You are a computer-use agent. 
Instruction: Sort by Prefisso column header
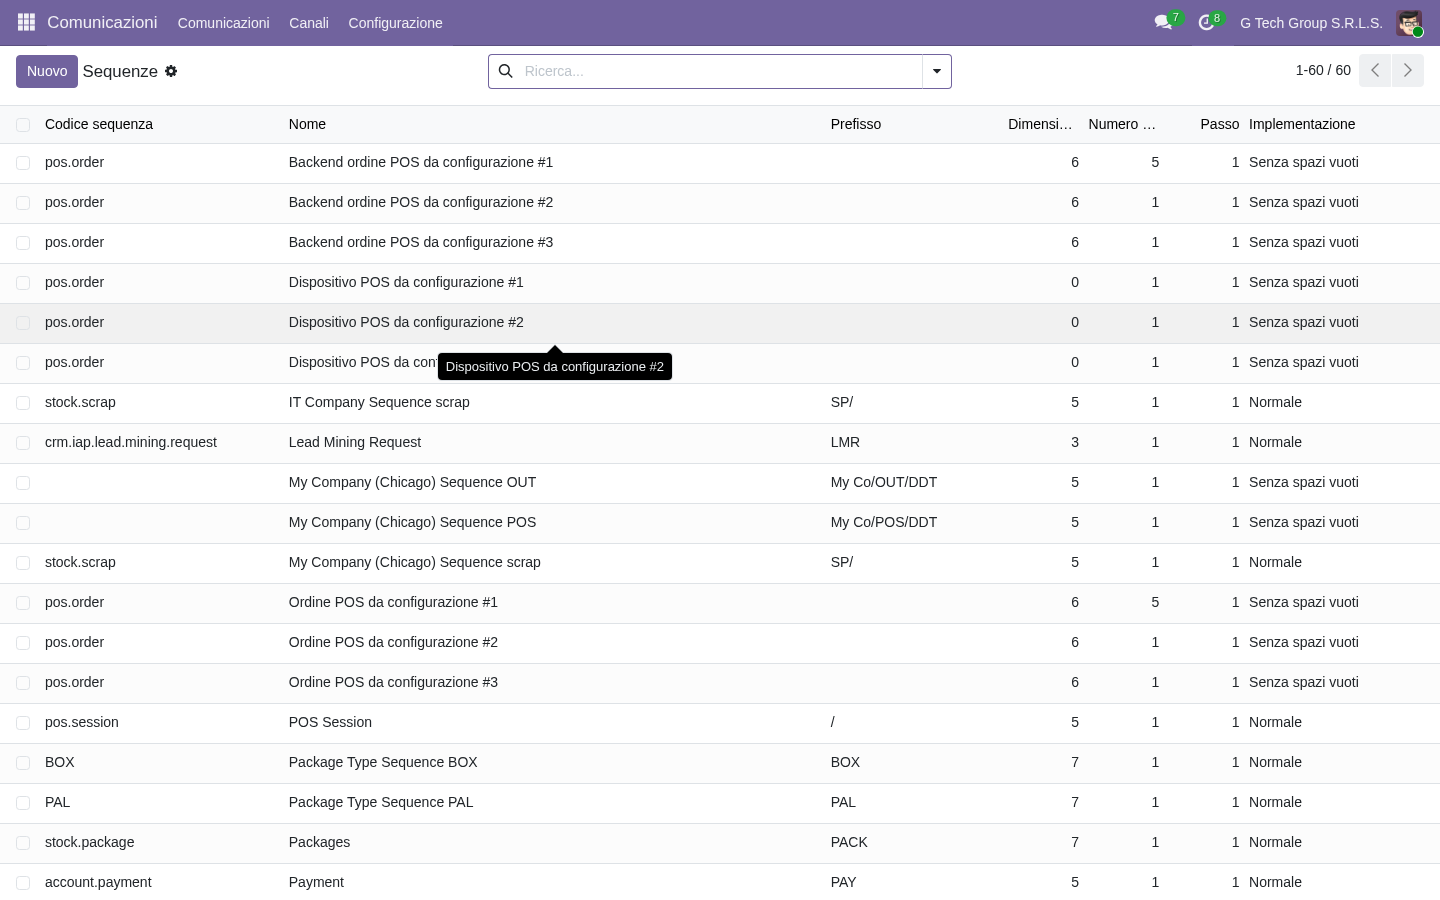[x=856, y=124]
